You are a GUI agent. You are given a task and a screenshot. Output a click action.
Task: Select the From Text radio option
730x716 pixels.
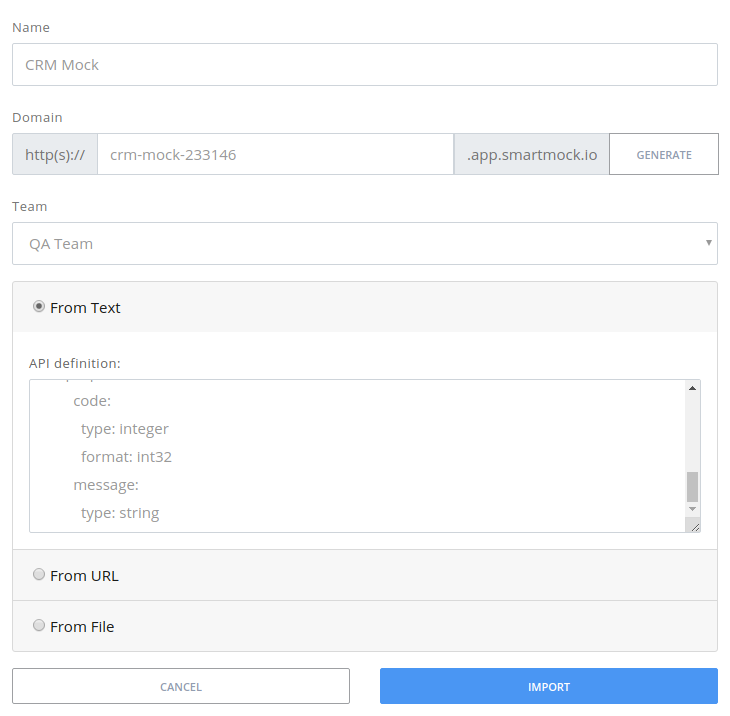[x=39, y=307]
